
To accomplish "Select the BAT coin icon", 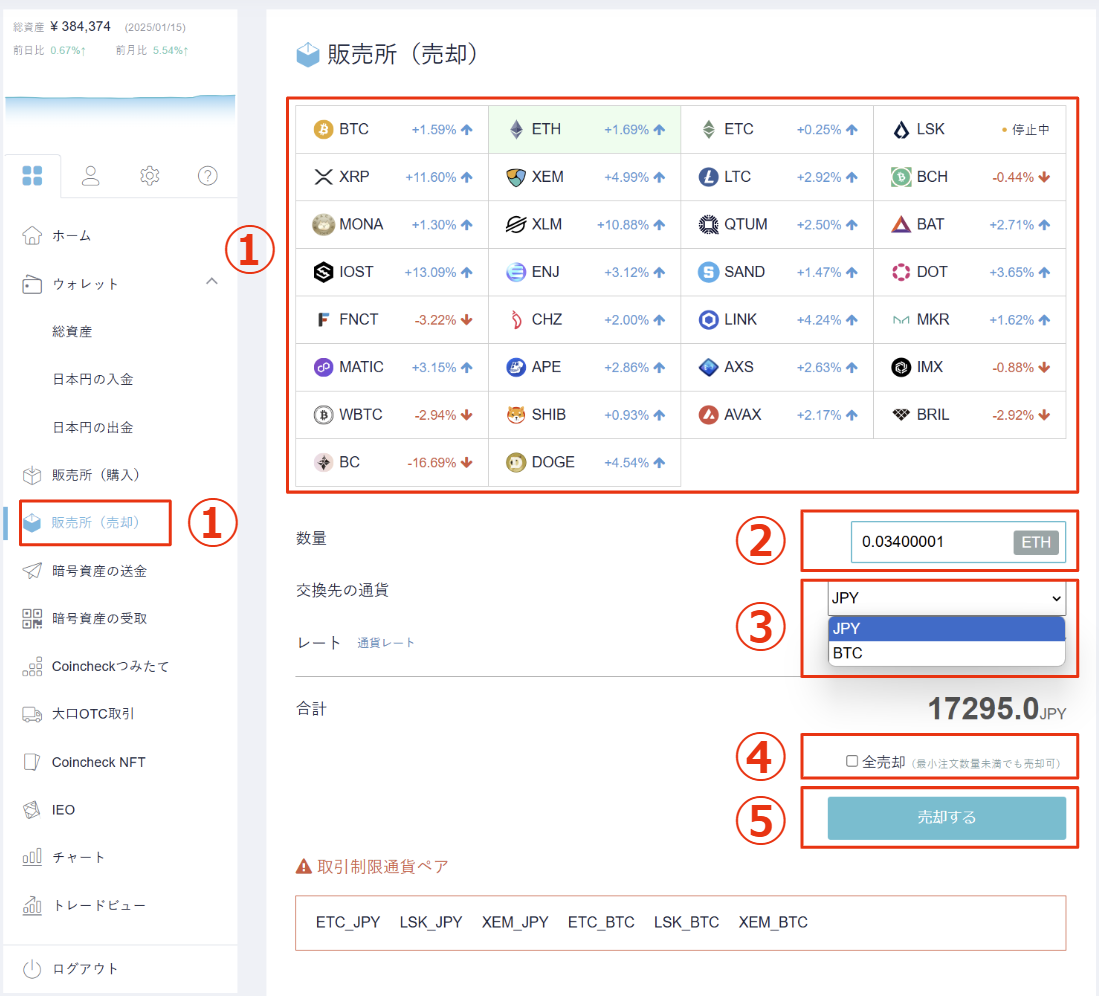I will pyautogui.click(x=901, y=224).
